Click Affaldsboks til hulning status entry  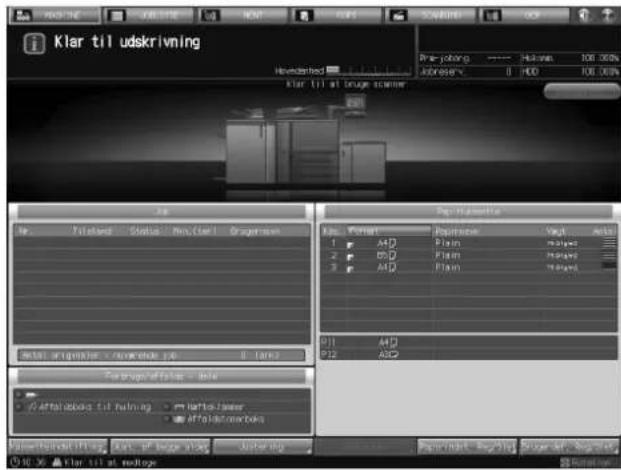[x=90, y=407]
